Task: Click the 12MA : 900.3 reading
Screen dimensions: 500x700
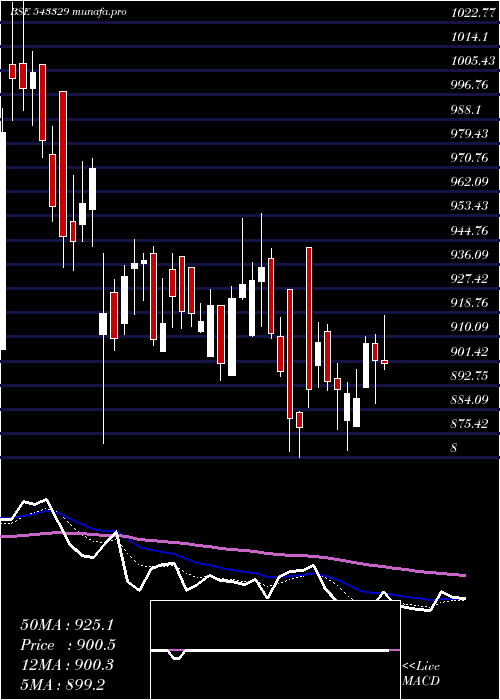Action: 67,665
